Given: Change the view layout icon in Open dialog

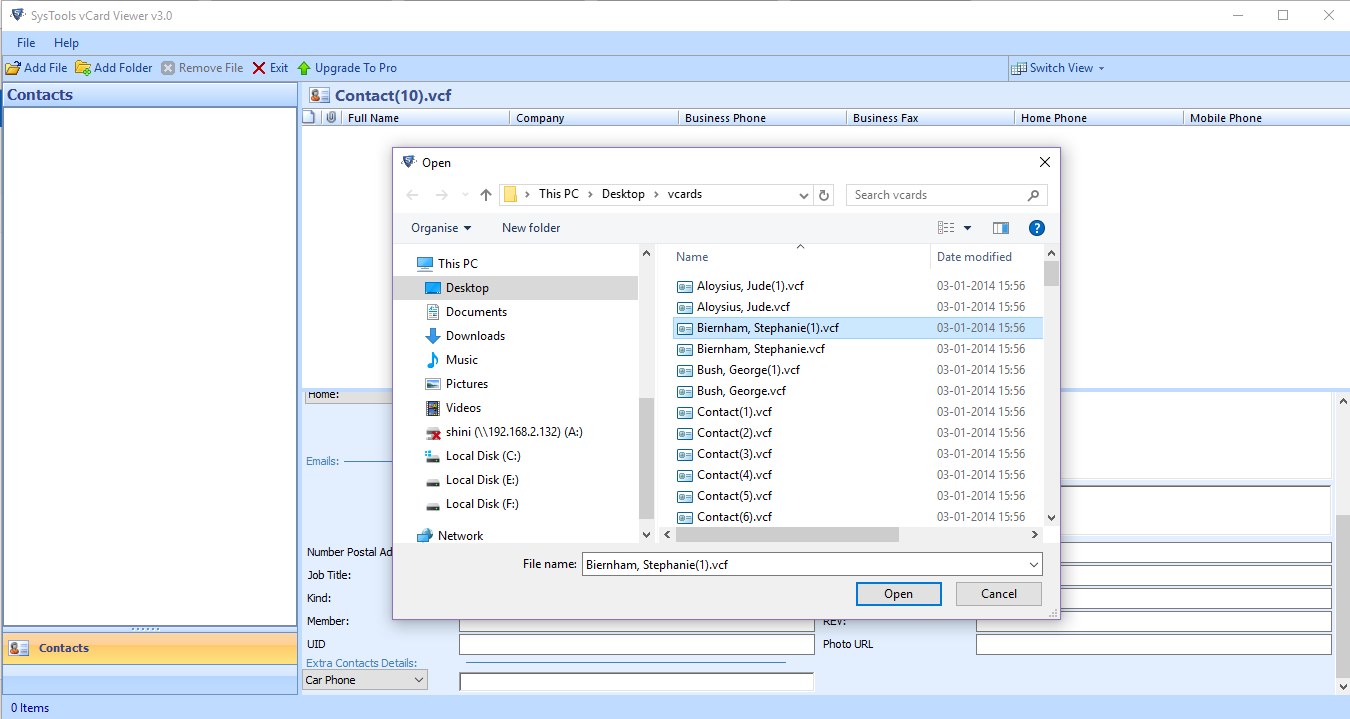Looking at the screenshot, I should tap(946, 228).
